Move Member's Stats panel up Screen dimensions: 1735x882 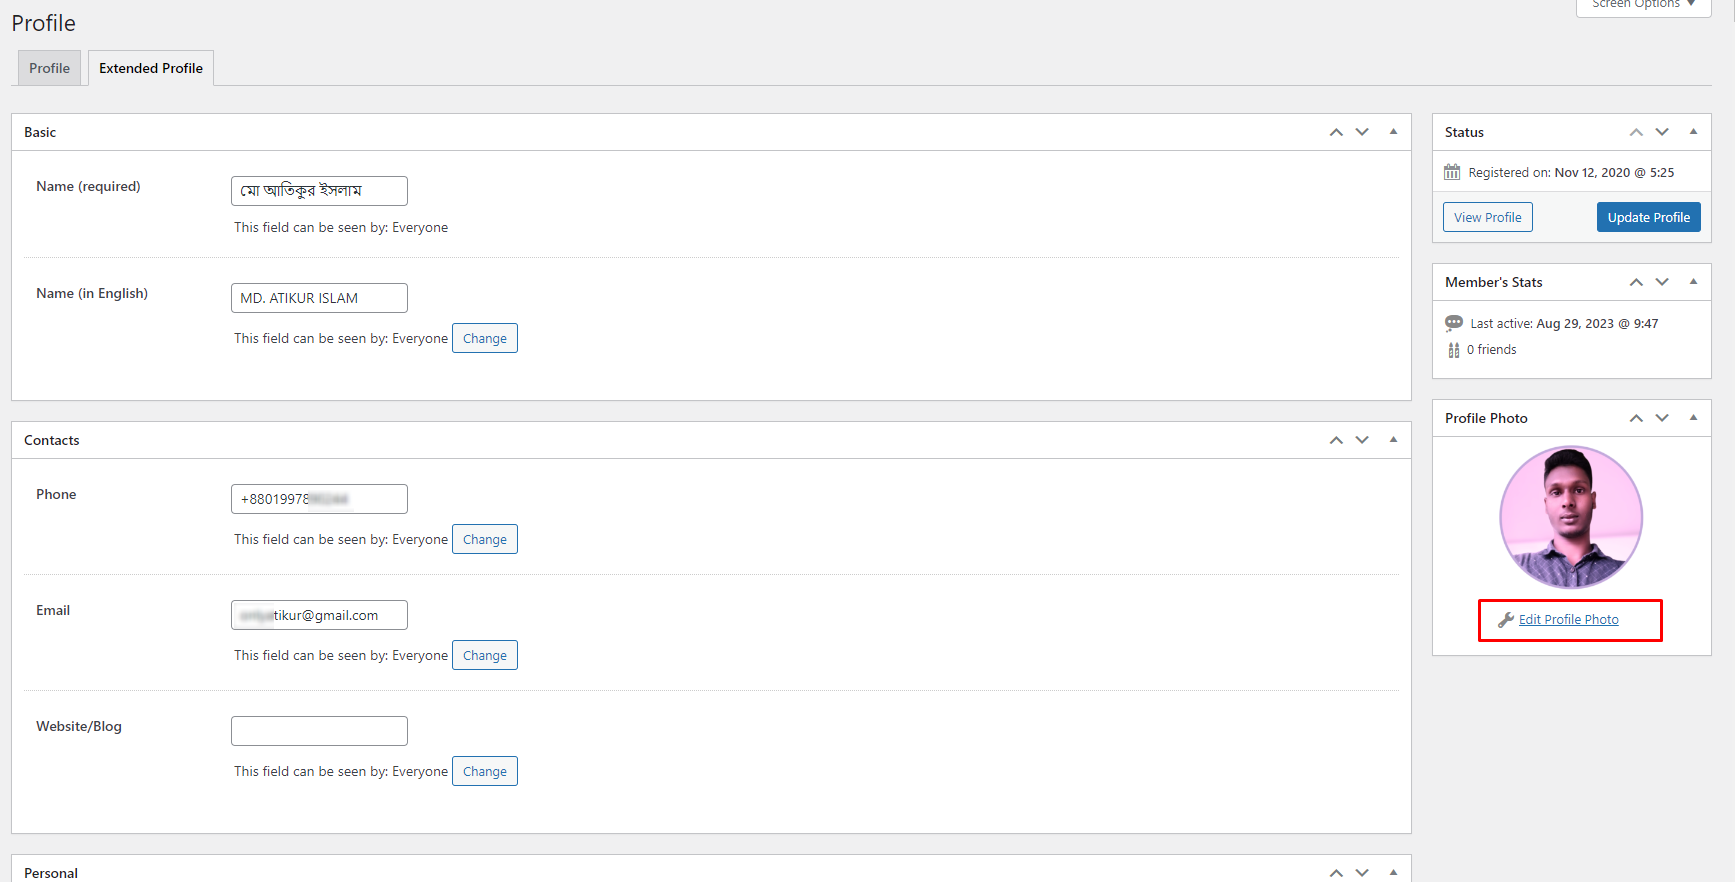(1636, 282)
